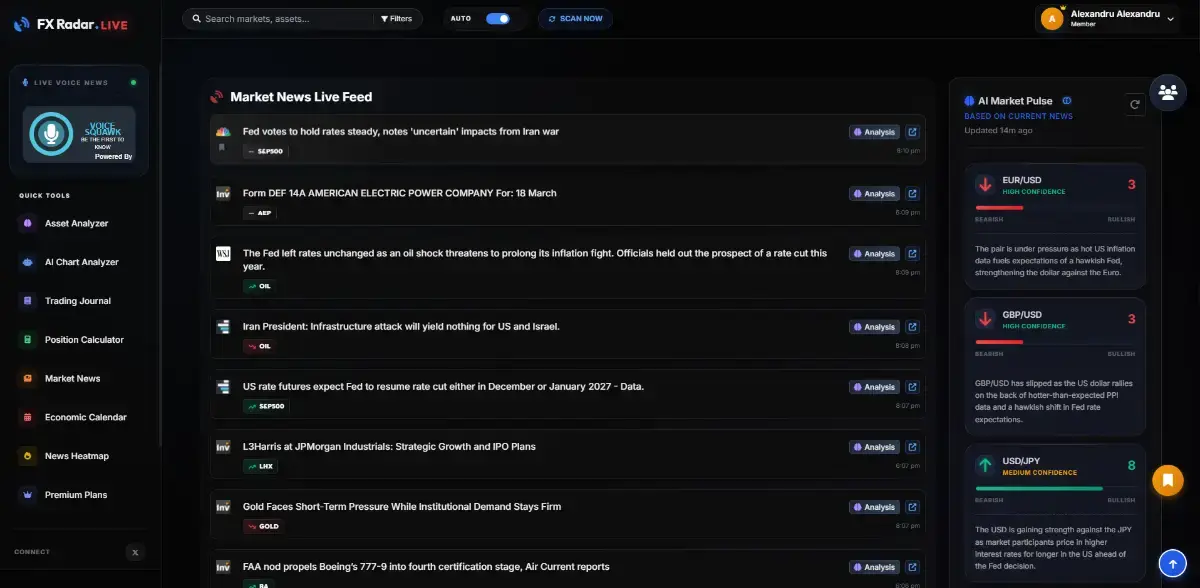Open AI Chart Analyzer
The image size is (1200, 588).
tap(81, 262)
